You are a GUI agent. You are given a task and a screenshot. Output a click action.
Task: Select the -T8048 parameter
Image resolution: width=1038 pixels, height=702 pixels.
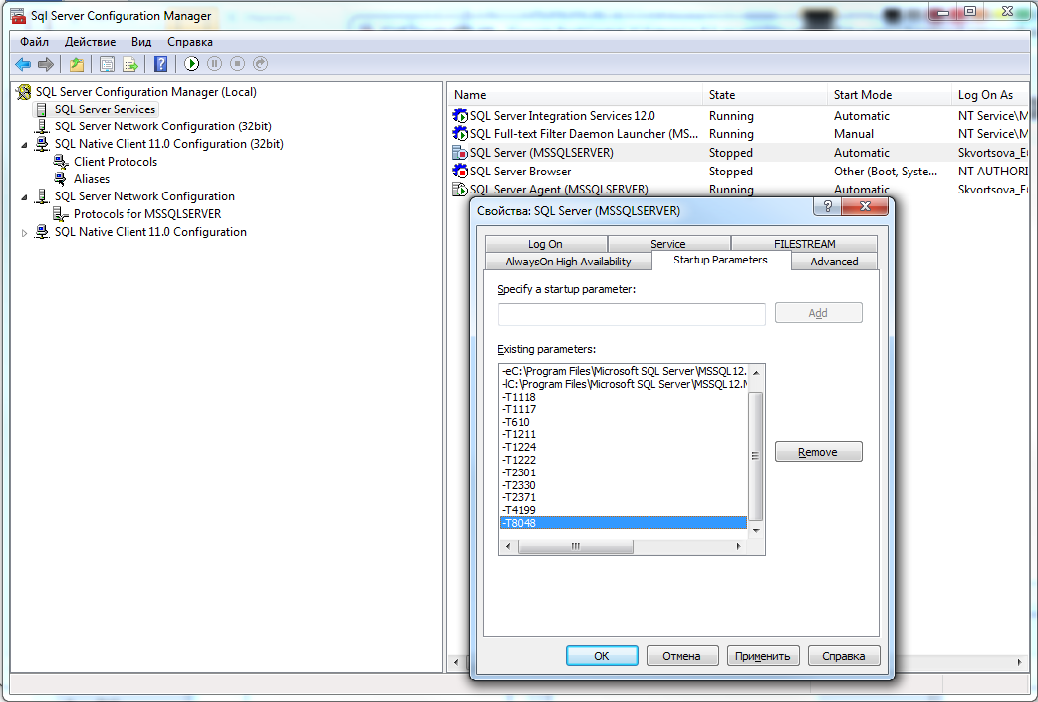click(624, 523)
